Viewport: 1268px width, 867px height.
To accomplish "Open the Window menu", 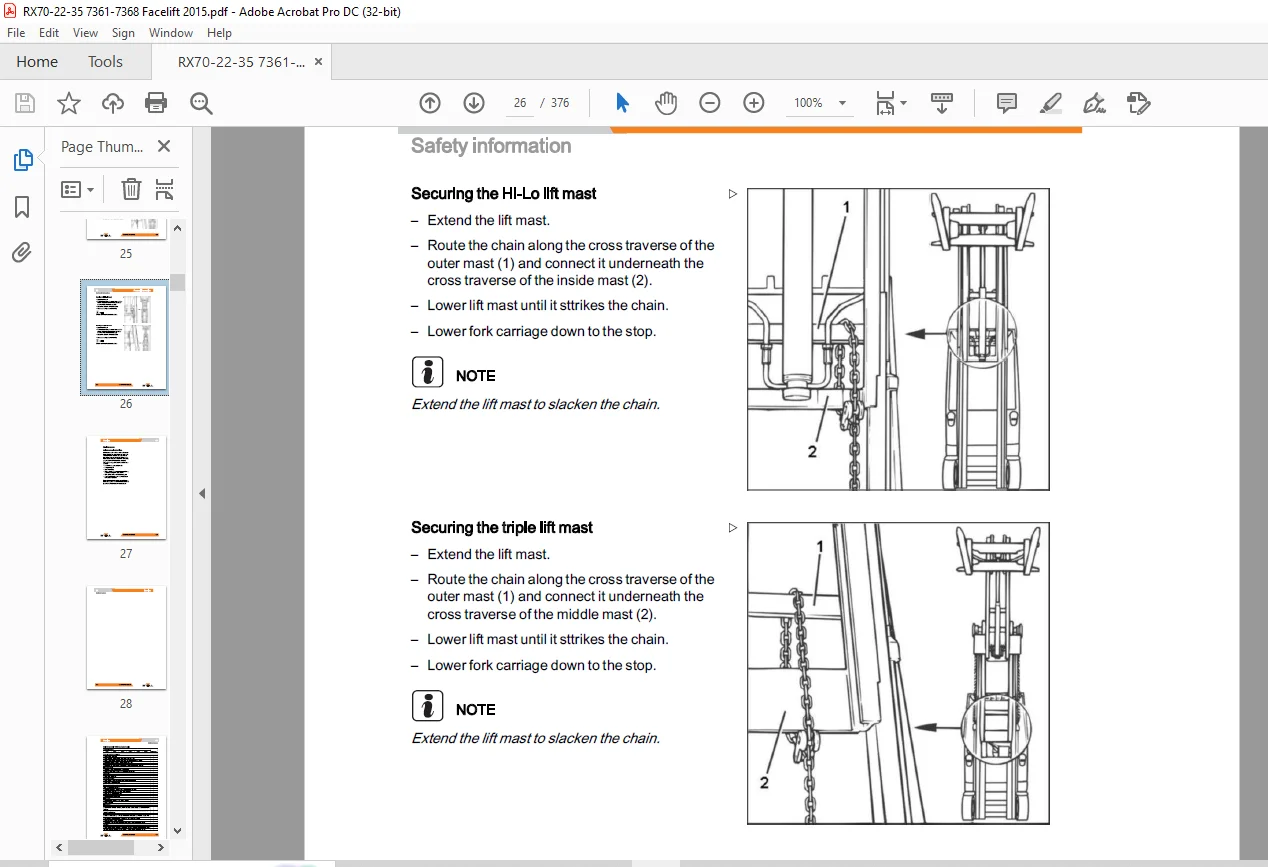I will [x=171, y=33].
